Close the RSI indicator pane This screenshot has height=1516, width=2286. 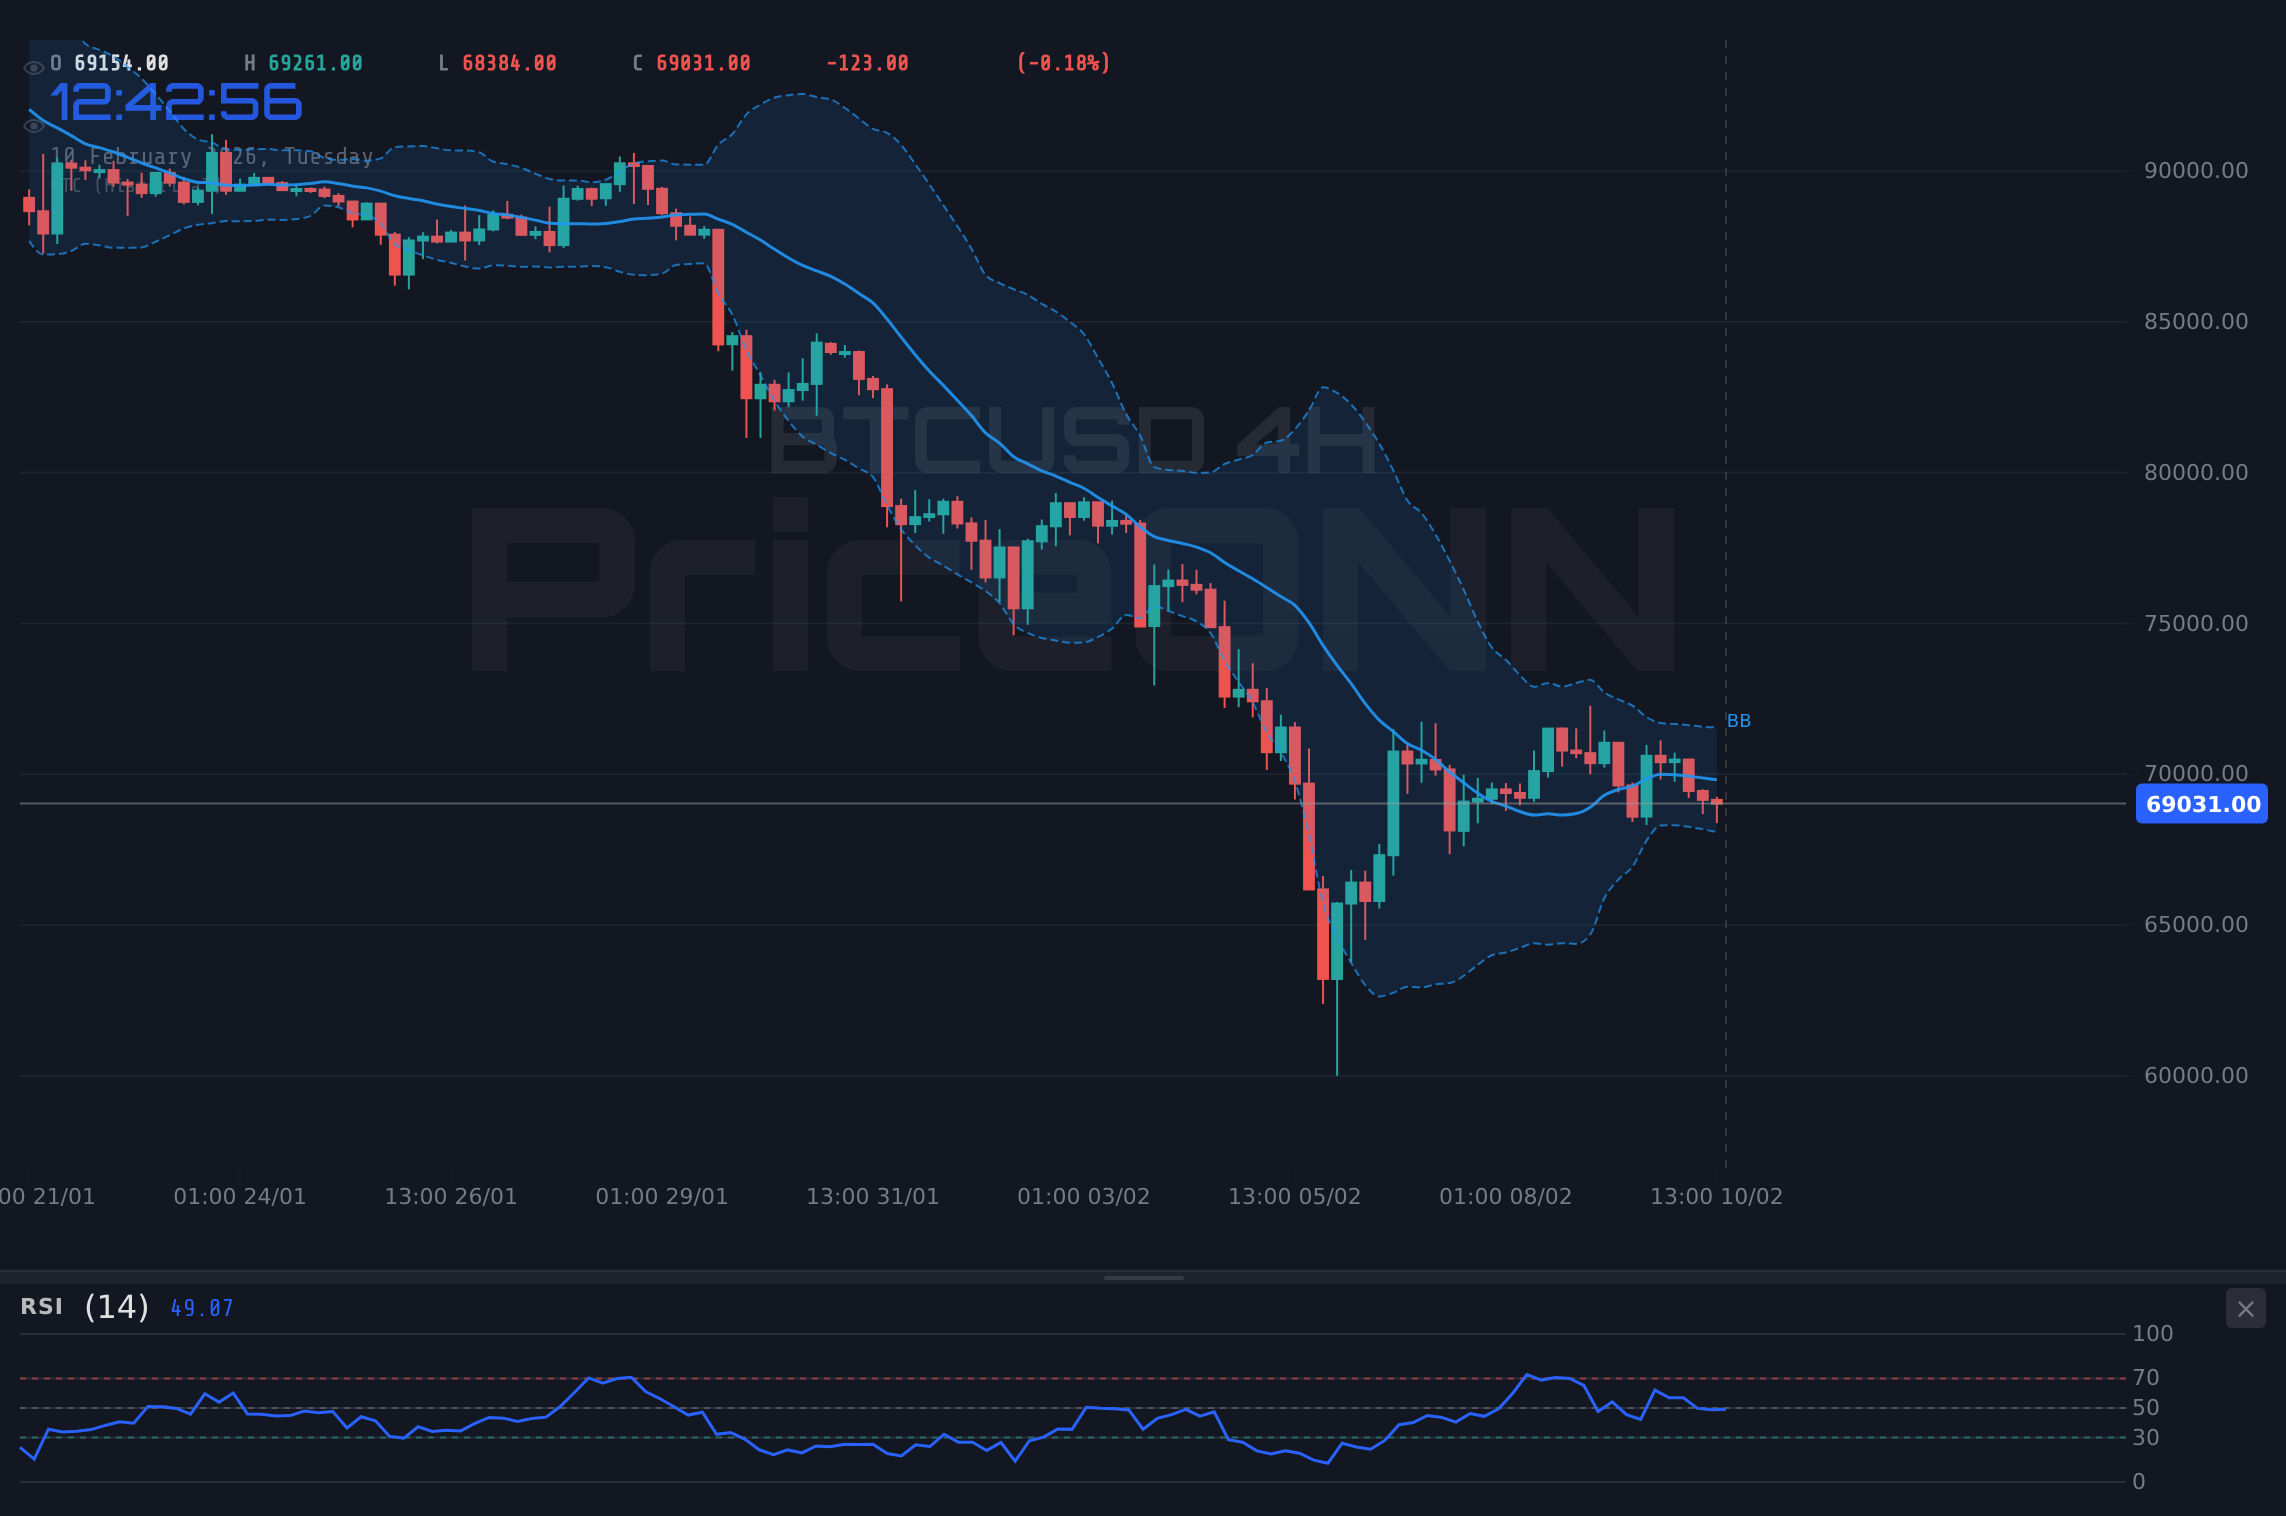(2245, 1308)
